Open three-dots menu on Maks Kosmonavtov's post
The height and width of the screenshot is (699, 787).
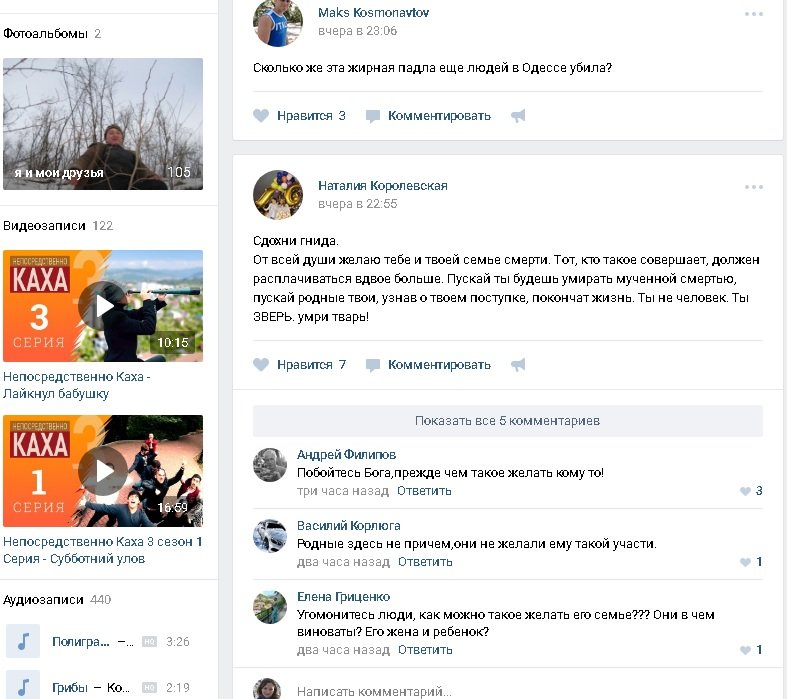point(754,14)
